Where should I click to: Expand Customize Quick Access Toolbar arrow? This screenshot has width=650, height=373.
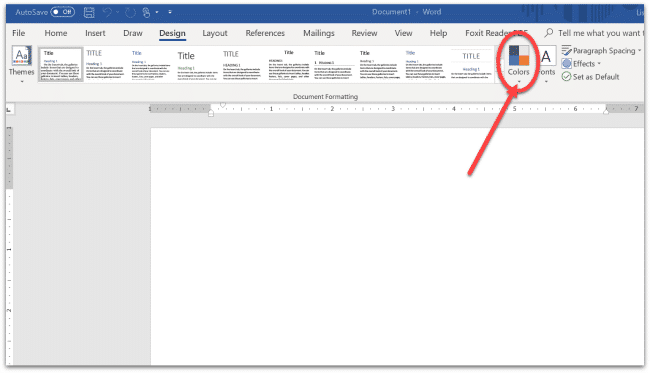tap(170, 12)
